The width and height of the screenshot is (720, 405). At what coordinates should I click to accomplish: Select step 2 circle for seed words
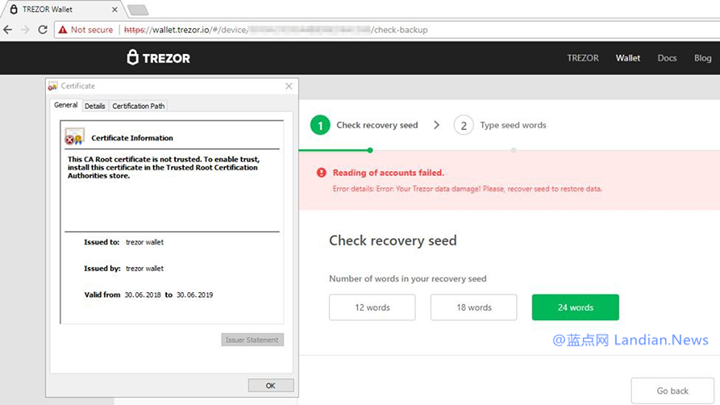click(x=463, y=125)
